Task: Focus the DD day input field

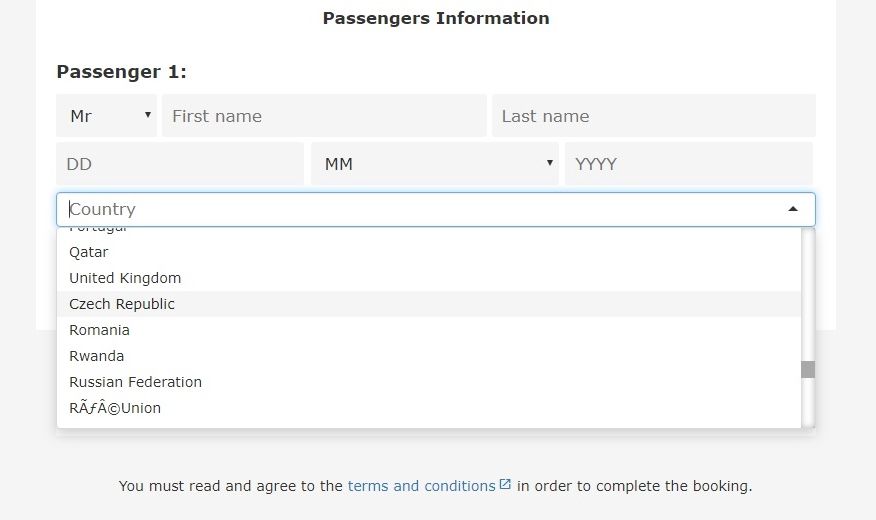Action: pyautogui.click(x=180, y=164)
